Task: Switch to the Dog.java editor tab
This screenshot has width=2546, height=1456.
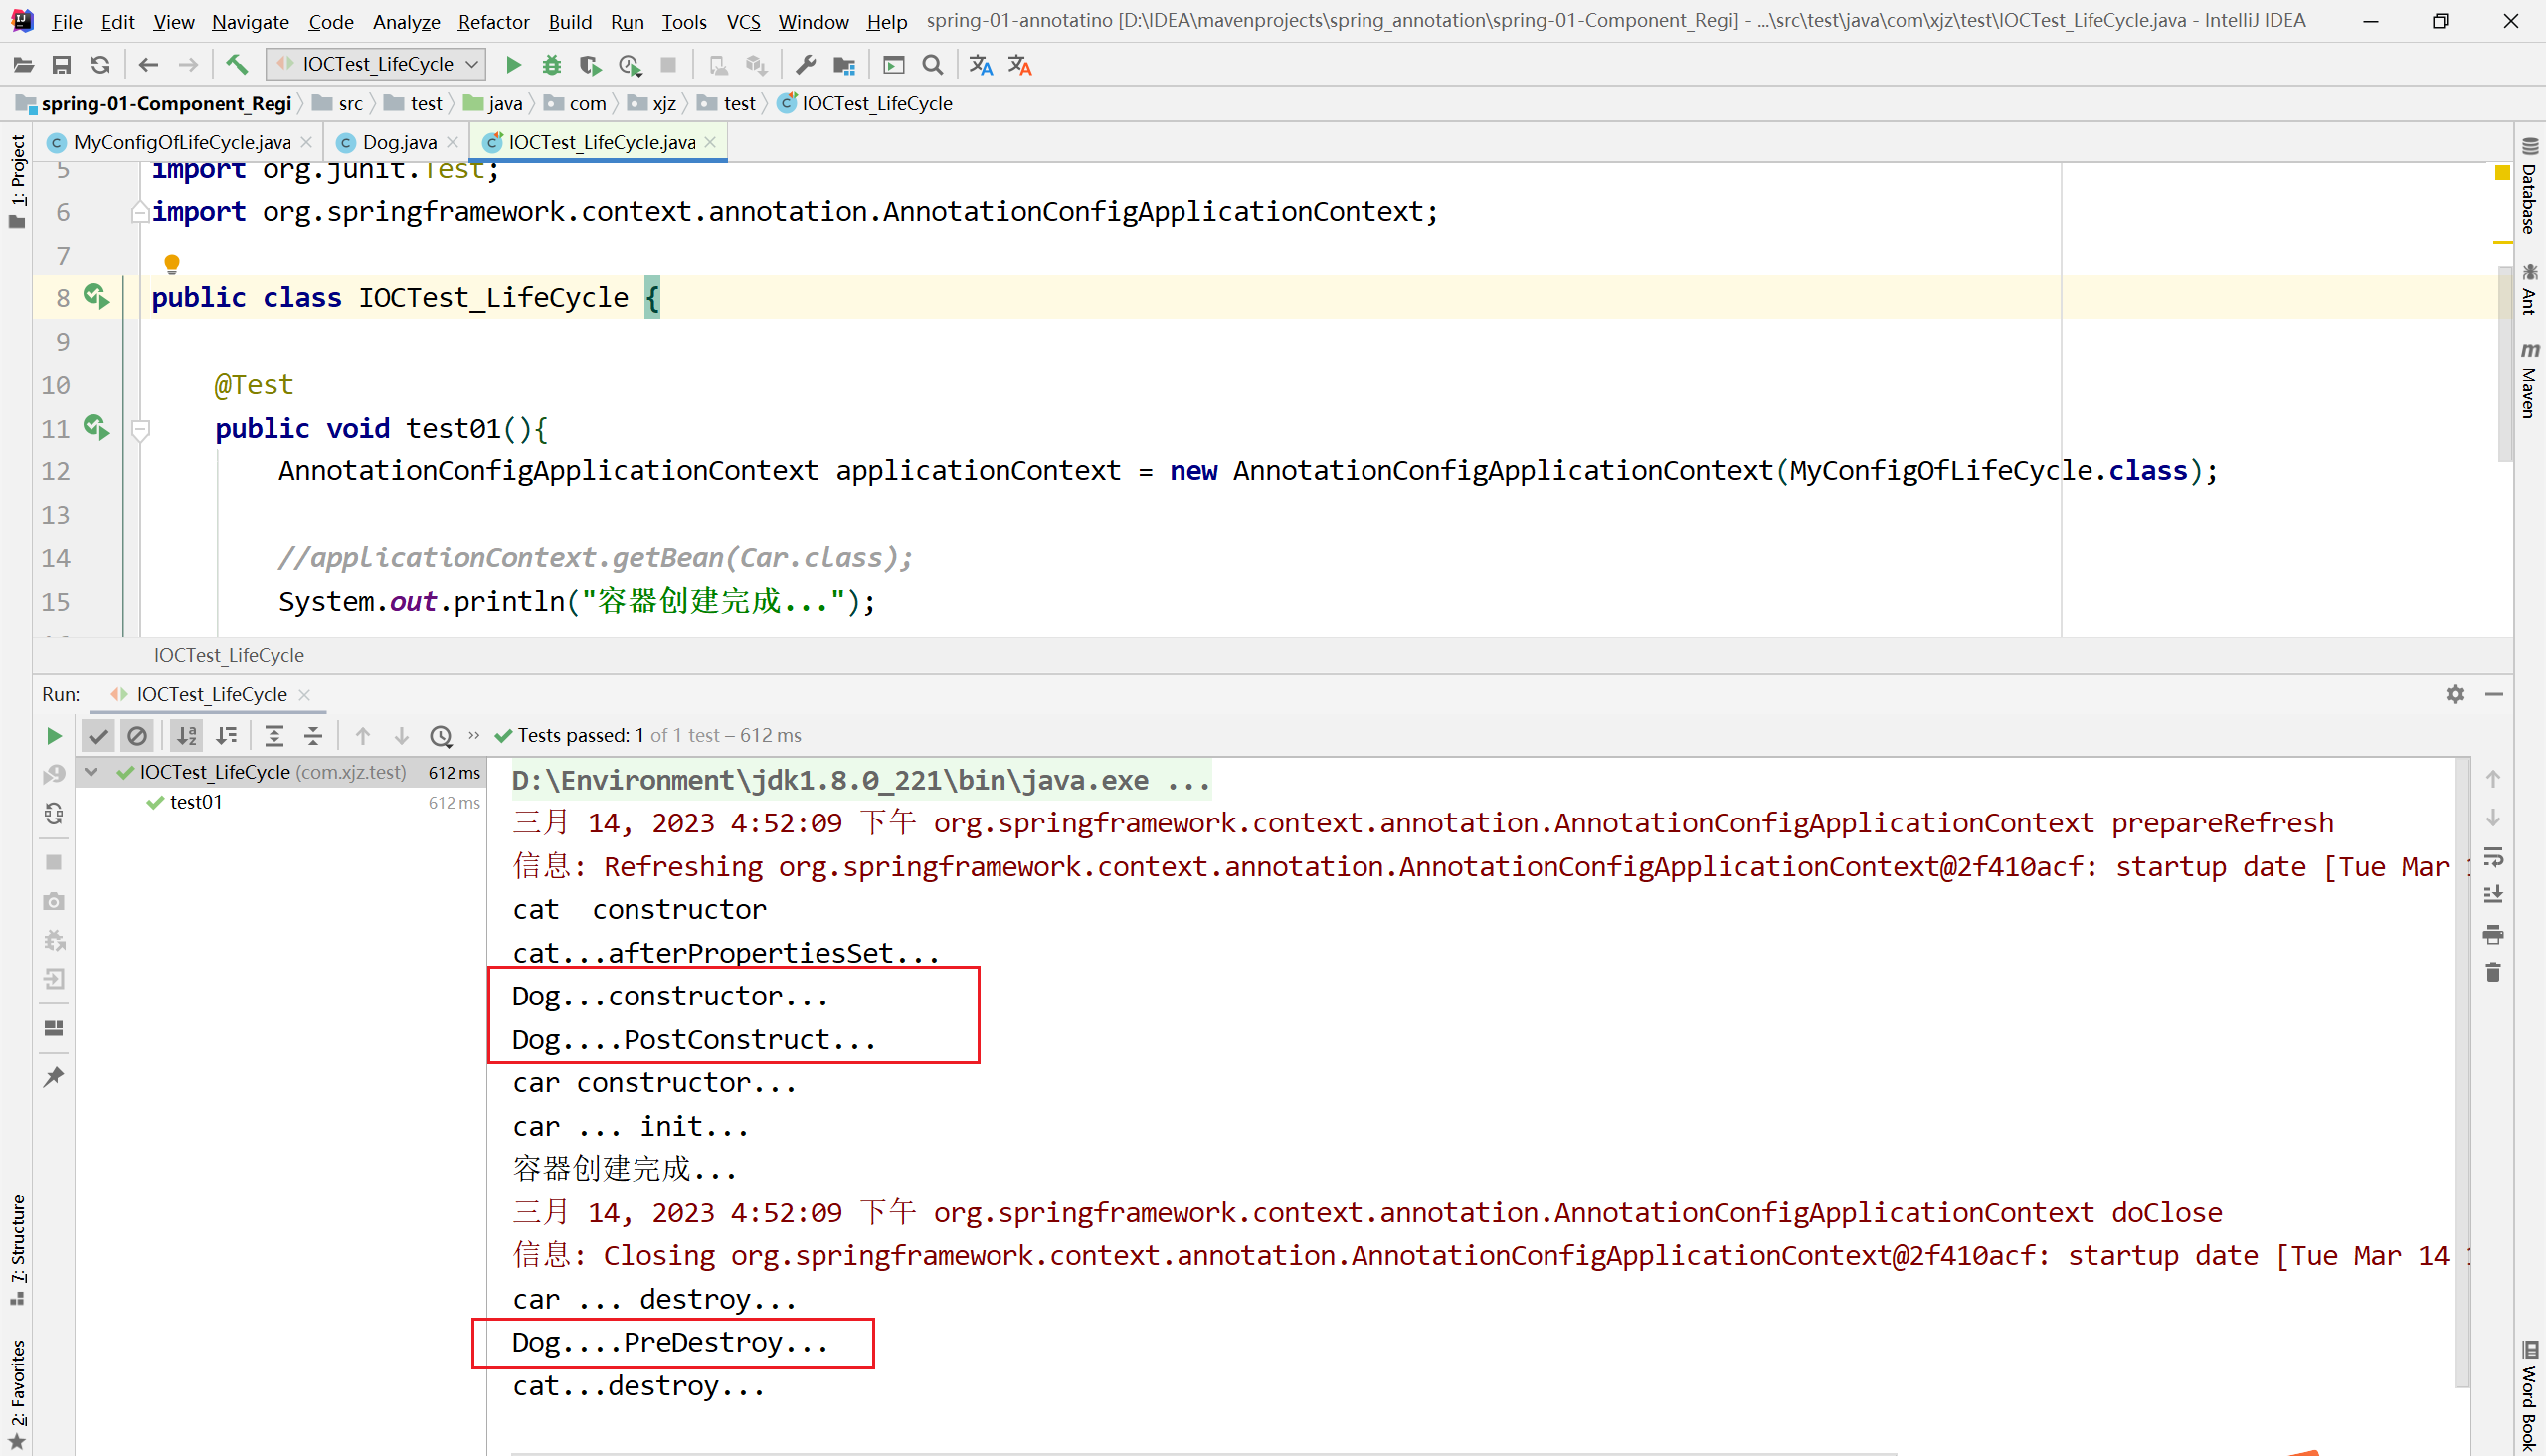Action: click(399, 142)
